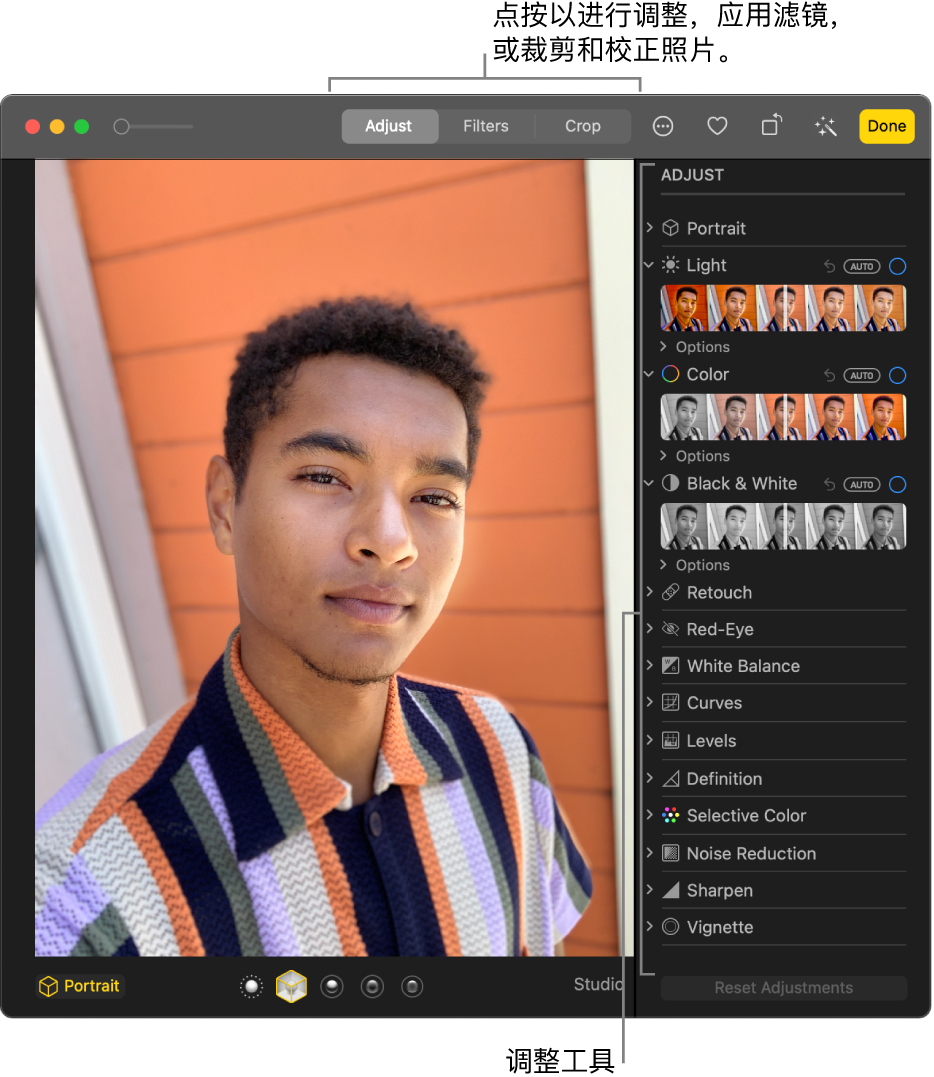Apply auto enhance with magic wand
Screen dimensions: 934x1077
(x=825, y=126)
